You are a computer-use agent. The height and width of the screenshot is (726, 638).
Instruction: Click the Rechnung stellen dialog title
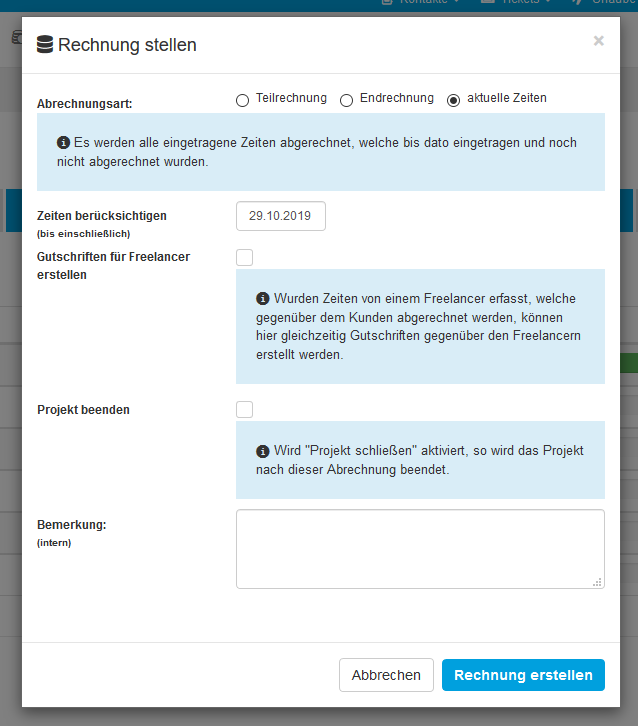coord(127,45)
